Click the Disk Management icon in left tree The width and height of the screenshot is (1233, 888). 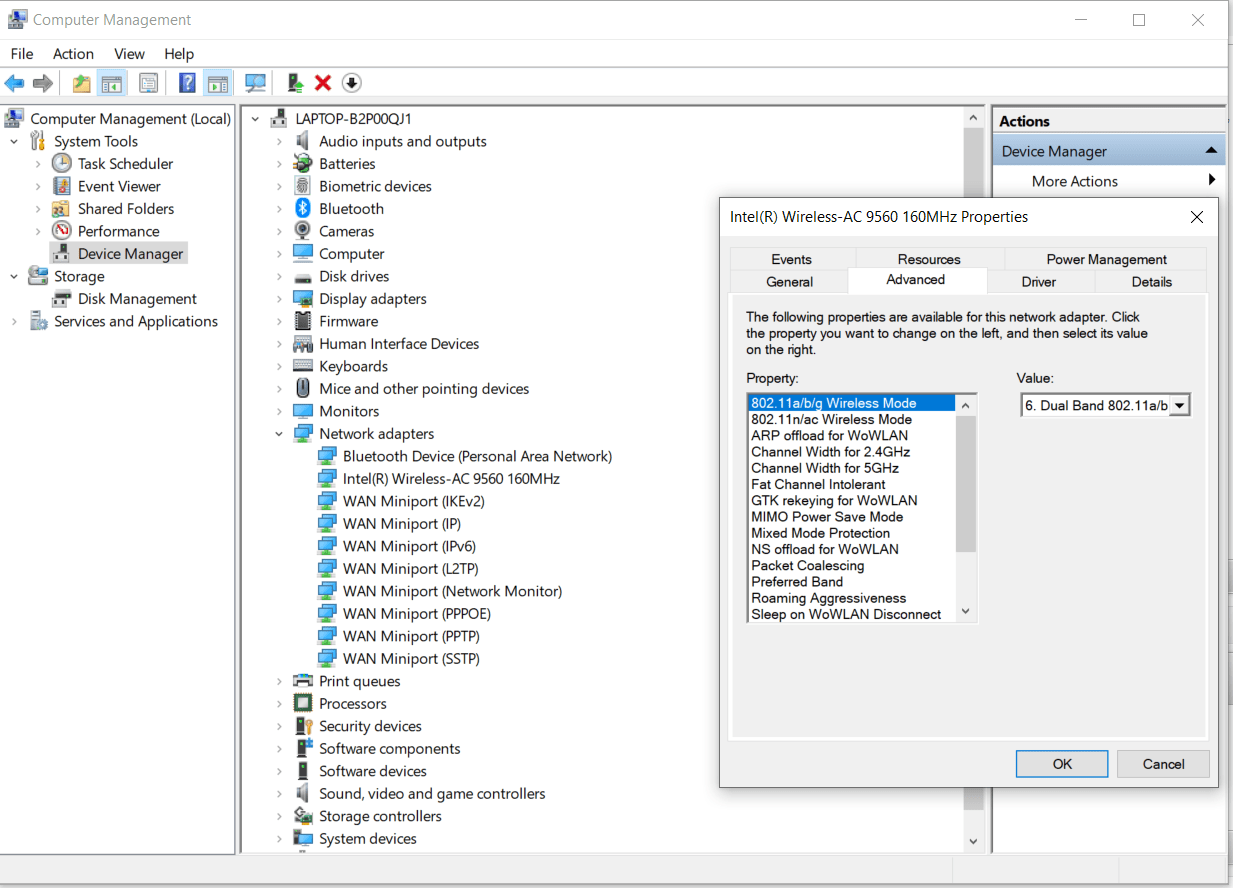[x=62, y=299]
